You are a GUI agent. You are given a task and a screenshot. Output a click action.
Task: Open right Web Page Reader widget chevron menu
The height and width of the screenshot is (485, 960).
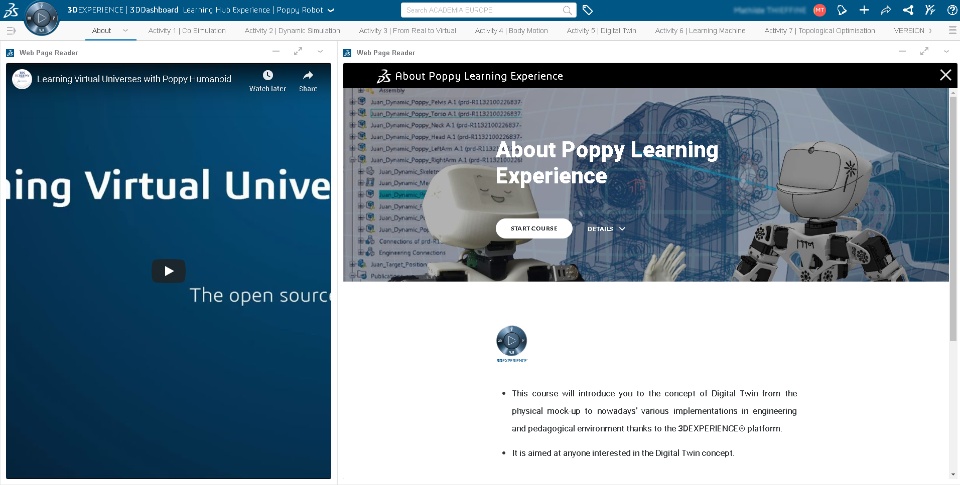(x=946, y=52)
